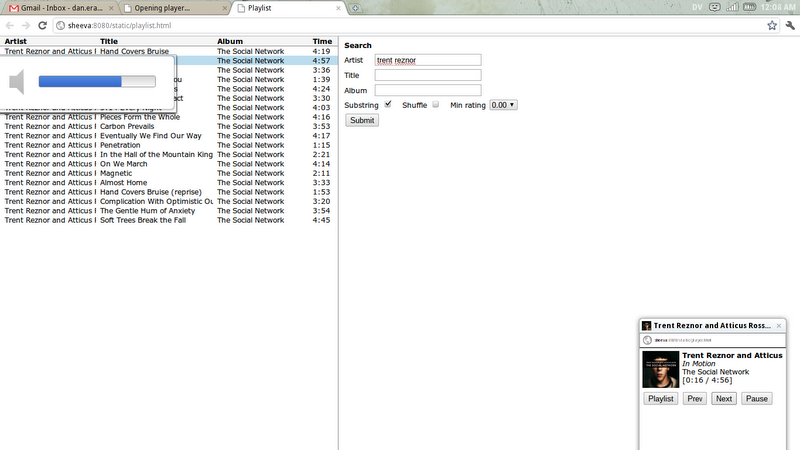Bookmark page with the star icon

[772, 26]
